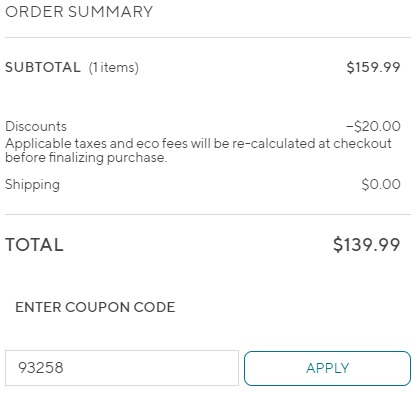The height and width of the screenshot is (393, 412).
Task: Click the Discounts label
Action: tap(36, 126)
